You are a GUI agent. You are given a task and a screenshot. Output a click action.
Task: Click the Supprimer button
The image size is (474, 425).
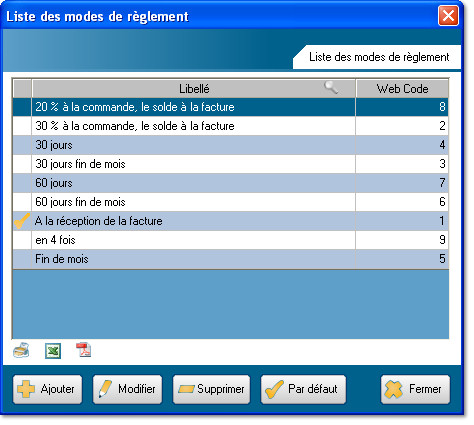tap(211, 389)
